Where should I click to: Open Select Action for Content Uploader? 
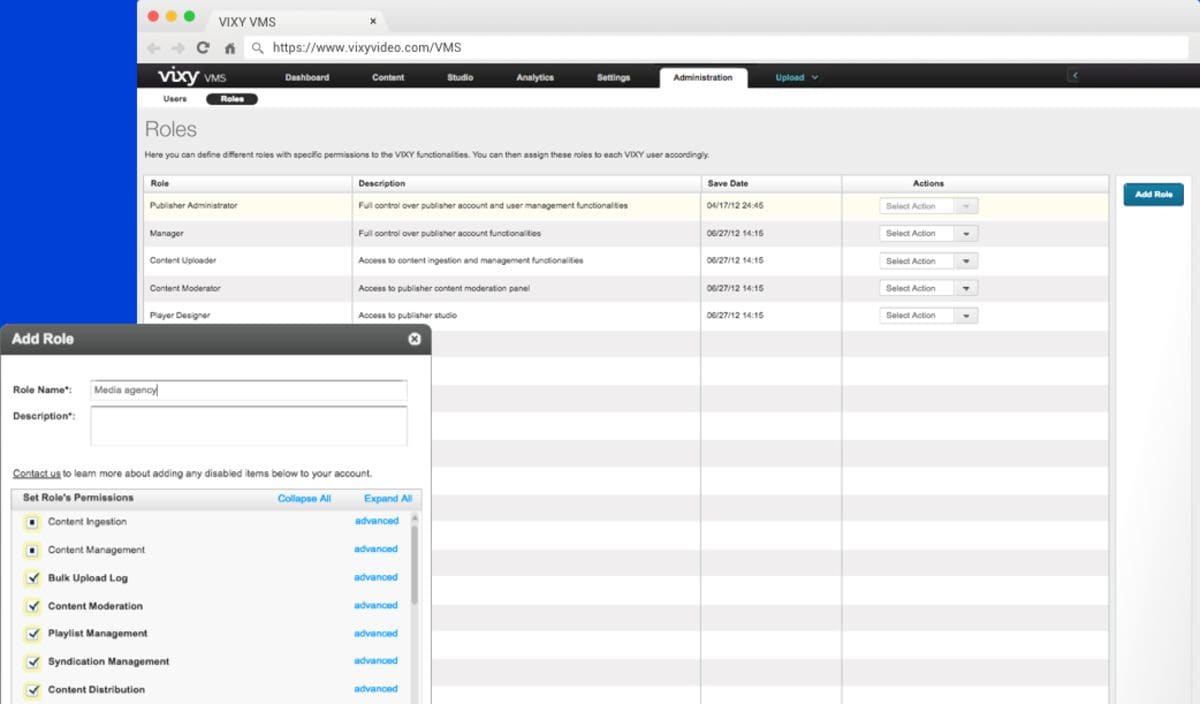point(928,261)
